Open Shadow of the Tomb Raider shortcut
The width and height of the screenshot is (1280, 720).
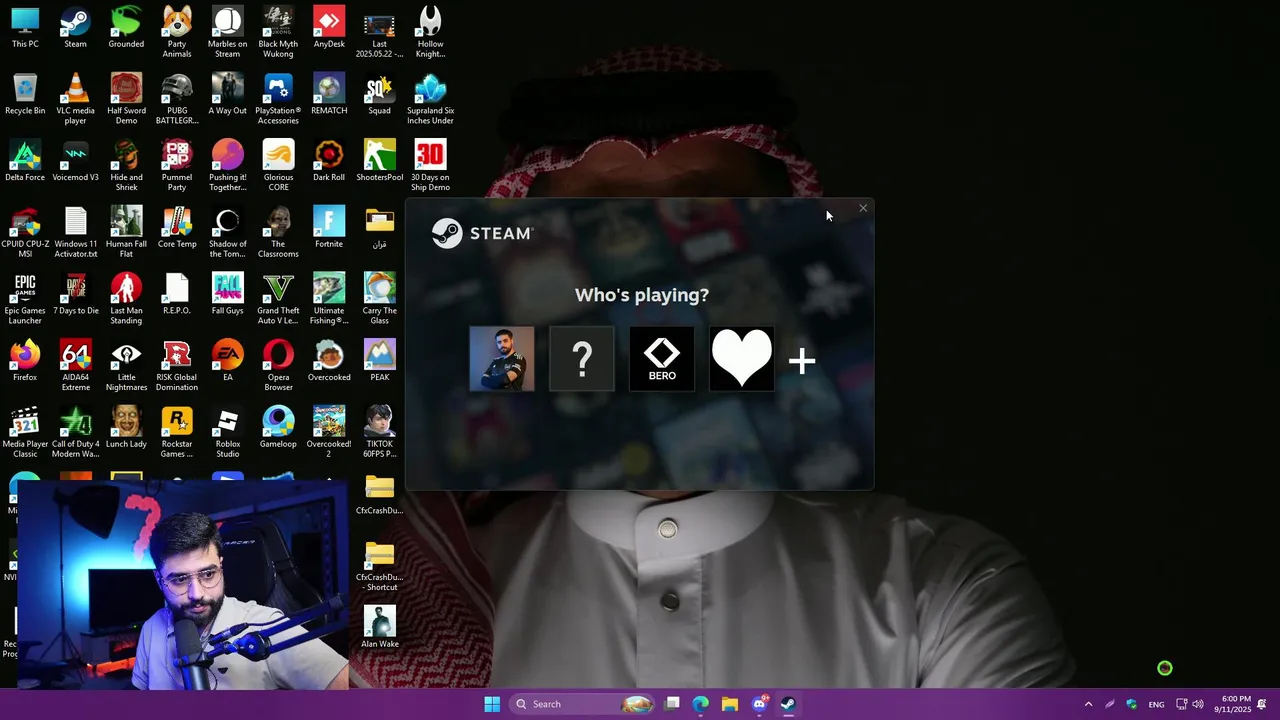coord(227,232)
